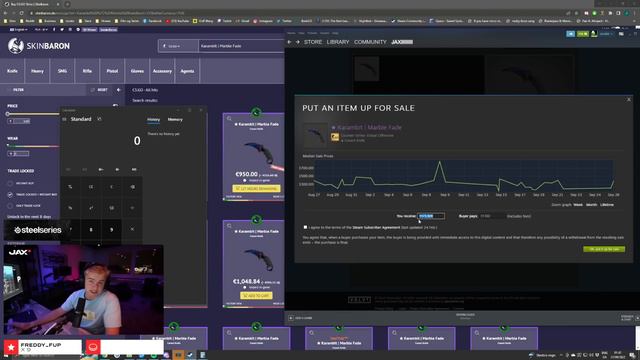The image size is (640, 360).
Task: Click Calculator 8 key
Action: 91,229
